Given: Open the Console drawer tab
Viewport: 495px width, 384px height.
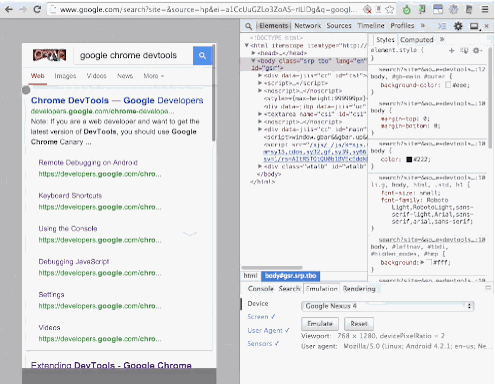Looking at the screenshot, I should point(261,289).
